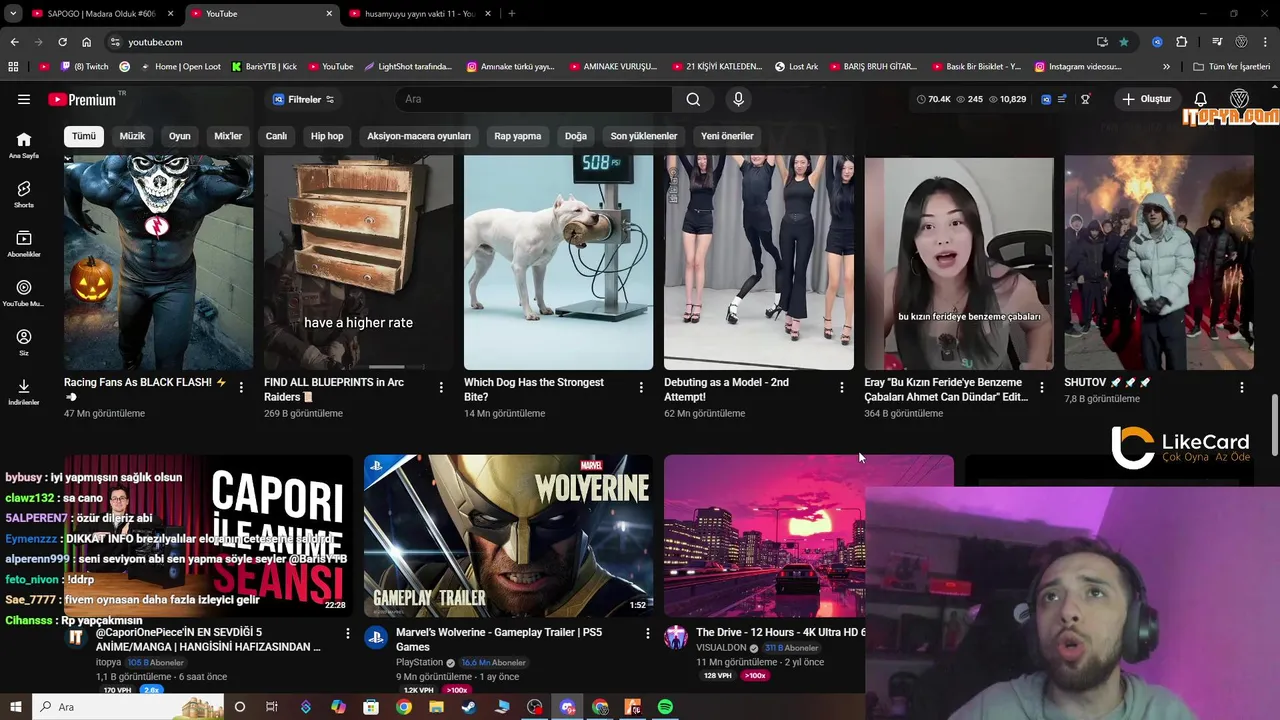Select the Müzik filter chip
This screenshot has width=1280, height=720.
pyautogui.click(x=132, y=136)
